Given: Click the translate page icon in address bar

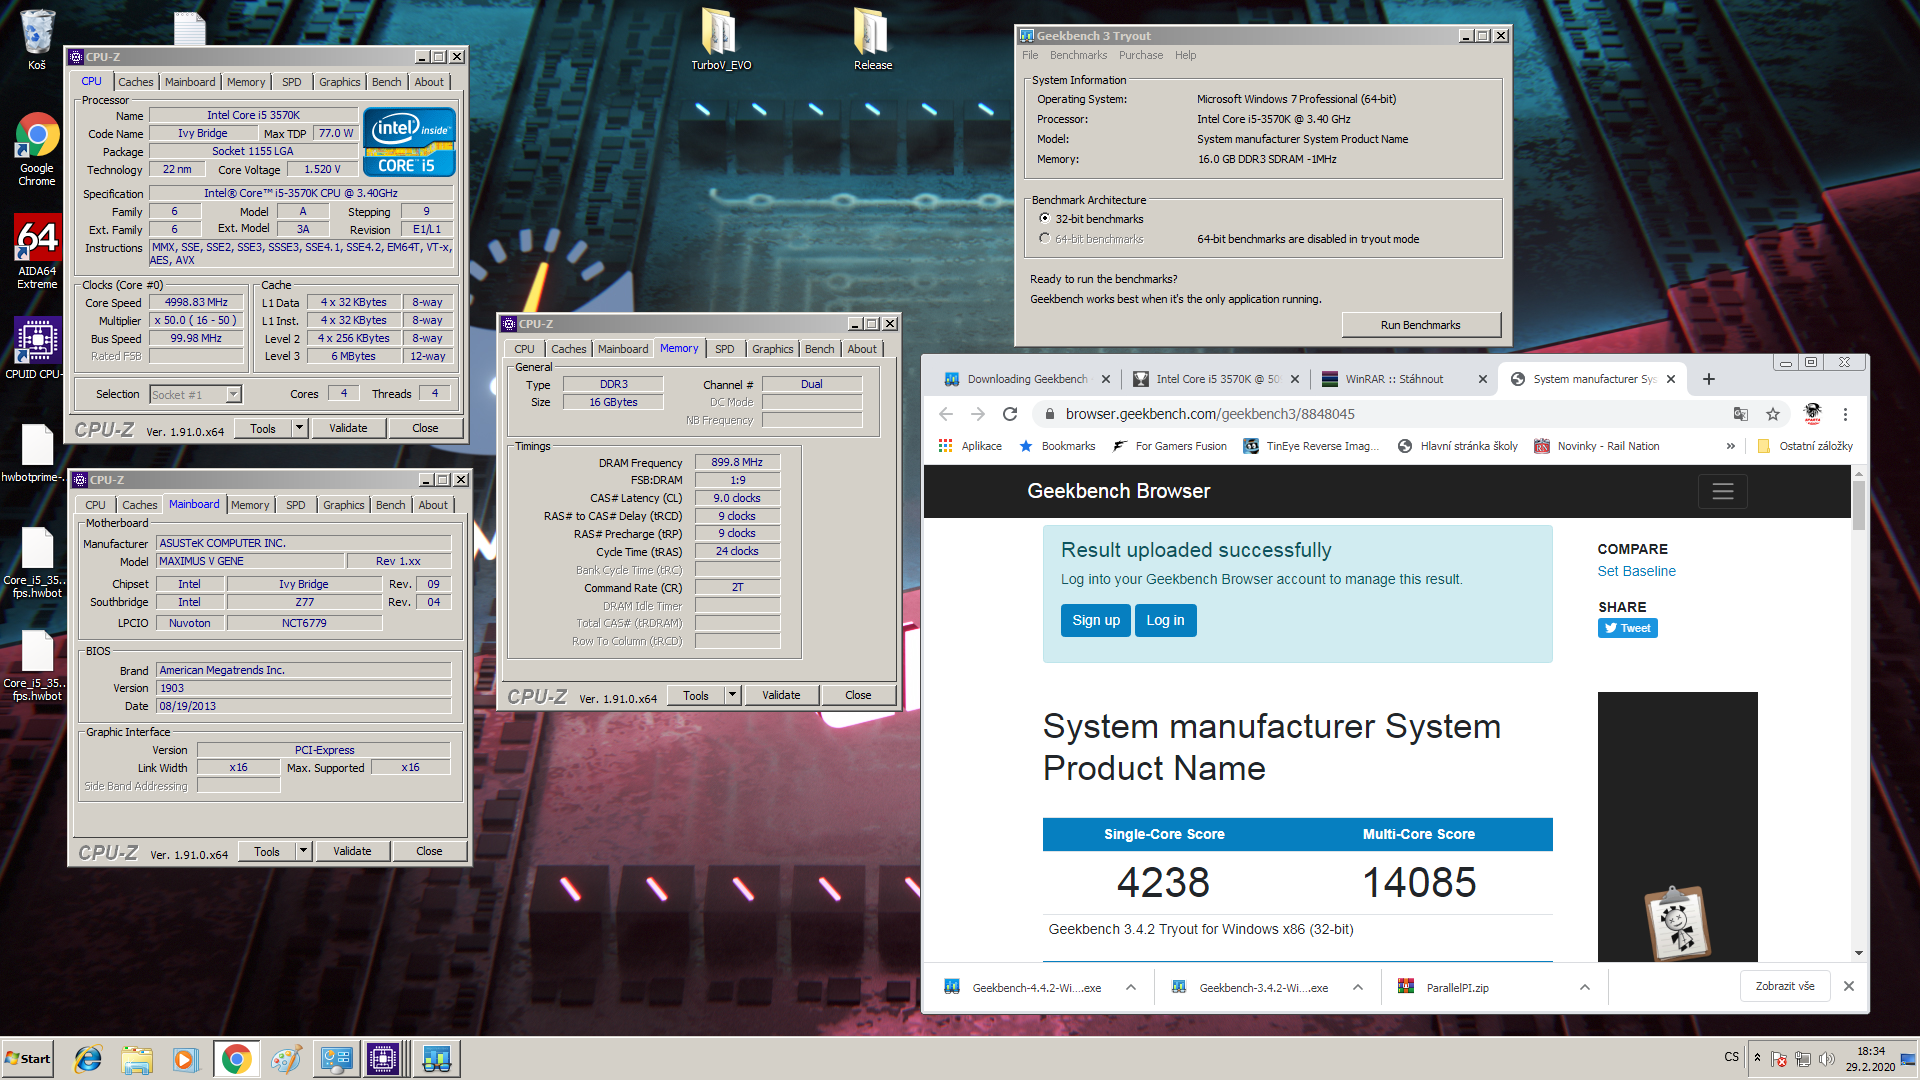Looking at the screenshot, I should (1741, 414).
